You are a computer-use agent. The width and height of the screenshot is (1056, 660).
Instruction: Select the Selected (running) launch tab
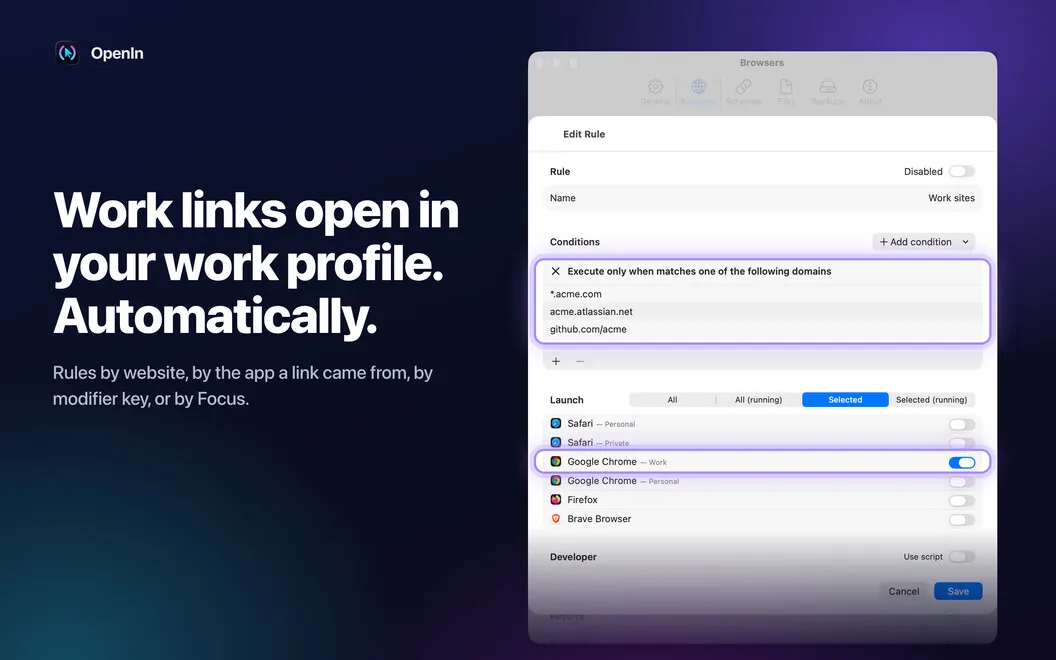[x=931, y=400]
